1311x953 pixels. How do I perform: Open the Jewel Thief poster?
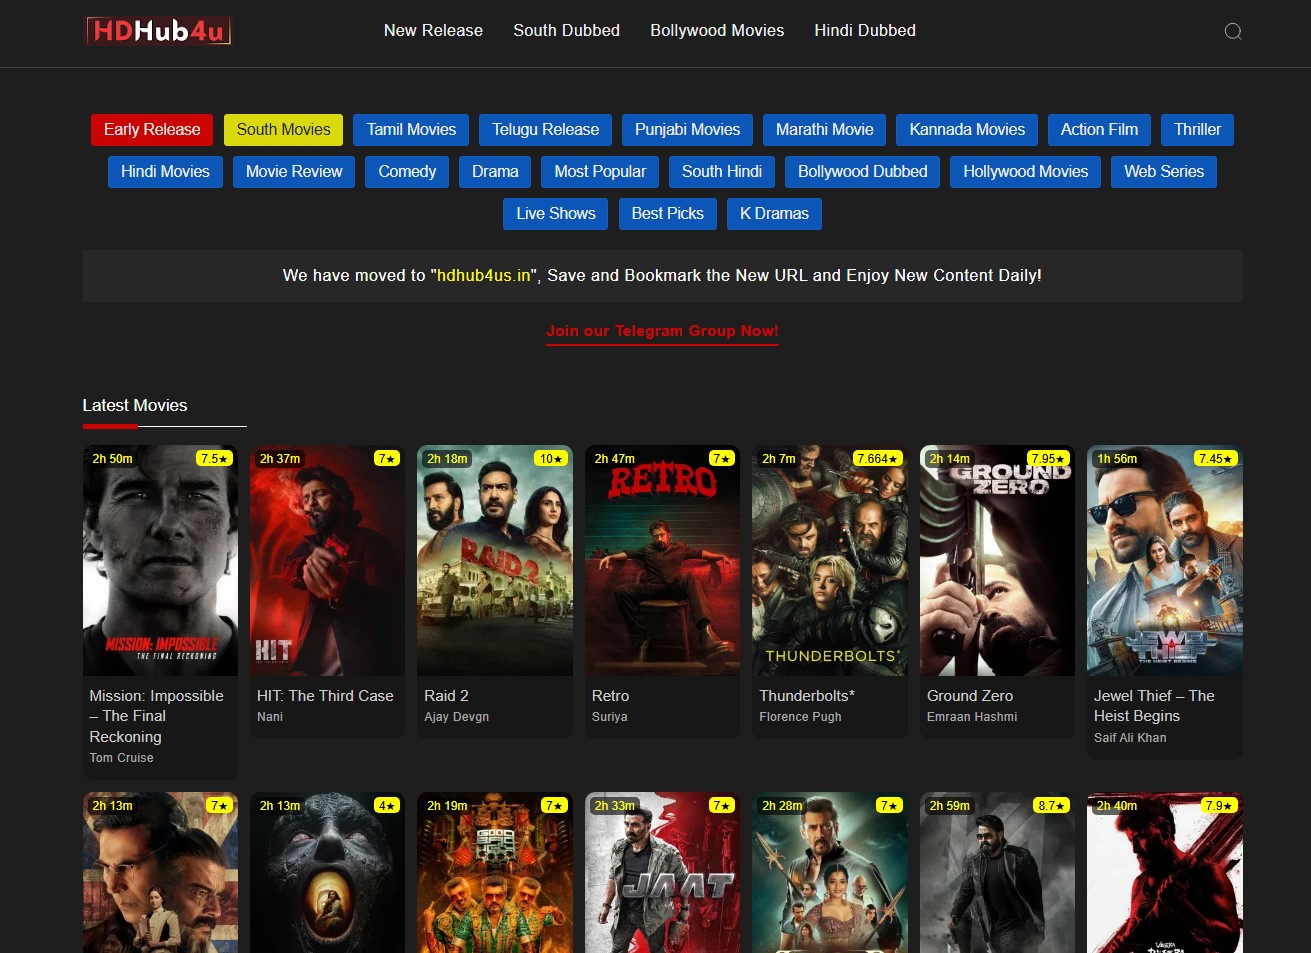pos(1165,560)
